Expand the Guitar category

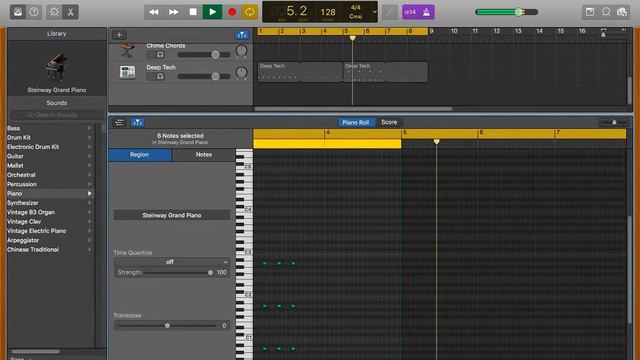pyautogui.click(x=89, y=156)
